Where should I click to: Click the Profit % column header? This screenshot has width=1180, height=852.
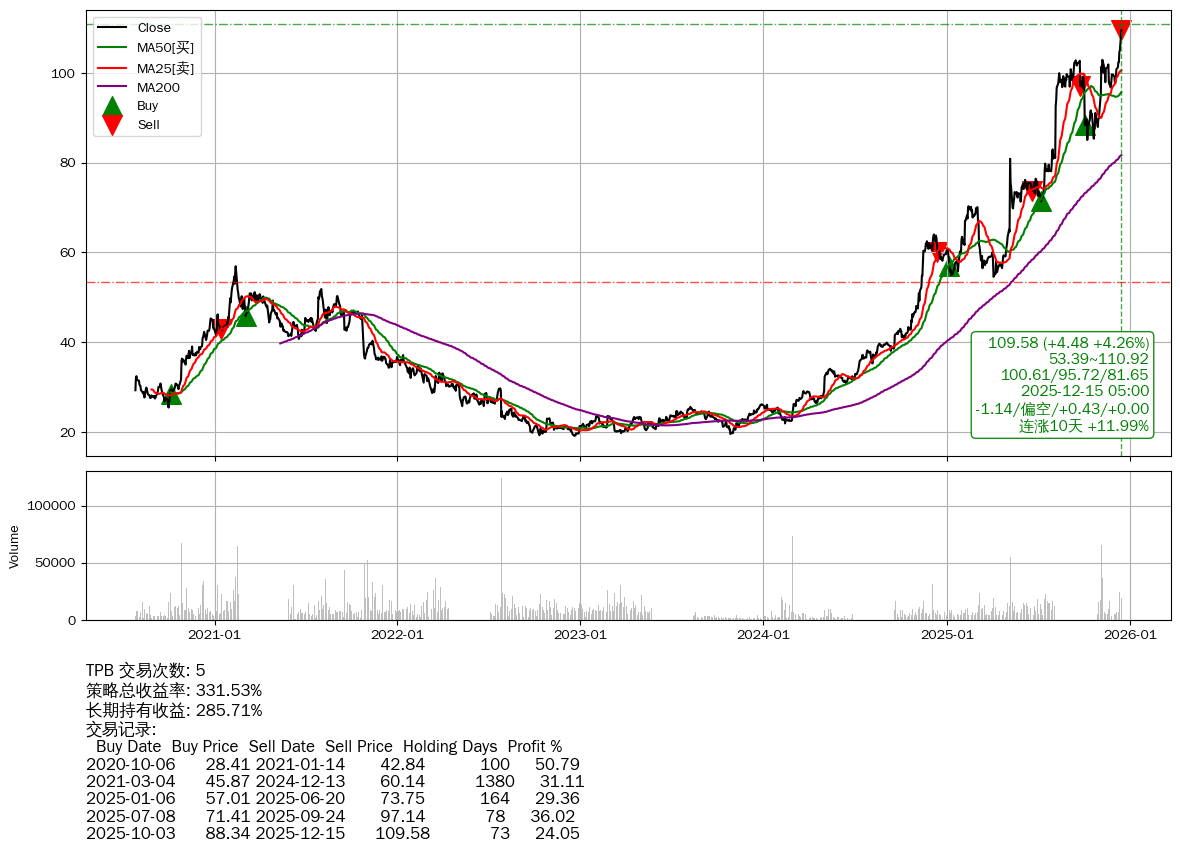tap(534, 747)
